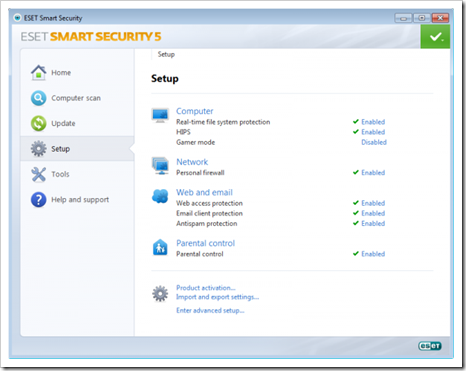The width and height of the screenshot is (466, 371).
Task: Click the green protection status checkmark
Action: pyautogui.click(x=435, y=36)
